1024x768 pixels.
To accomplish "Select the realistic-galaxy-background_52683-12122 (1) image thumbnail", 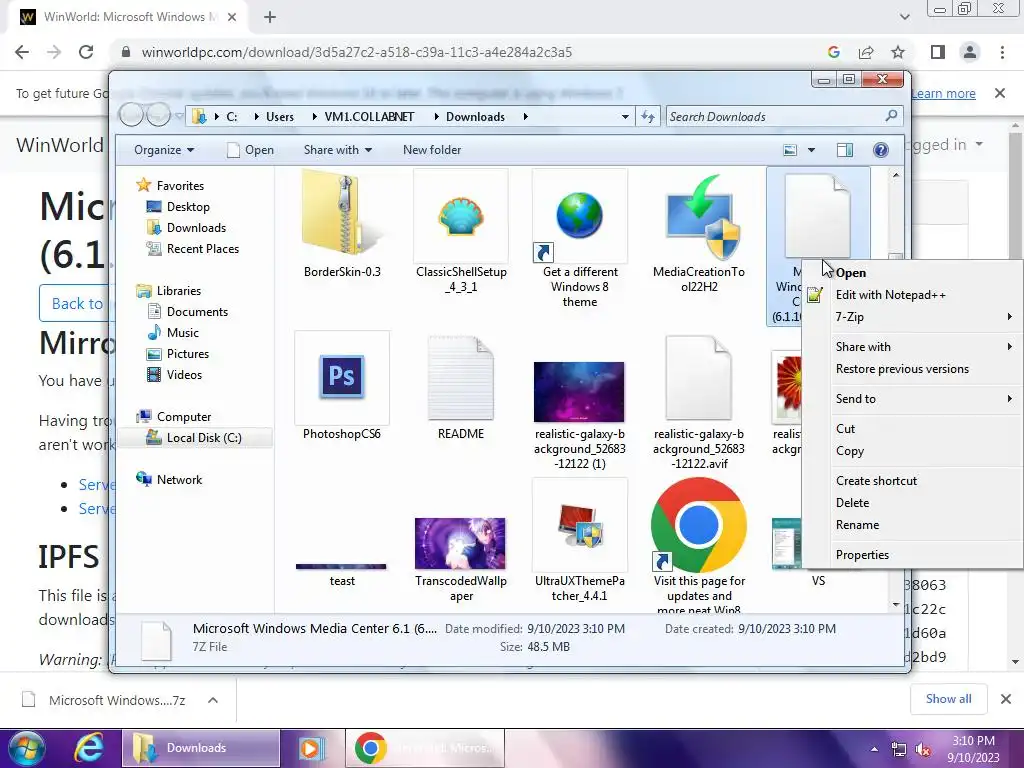I will tap(579, 392).
